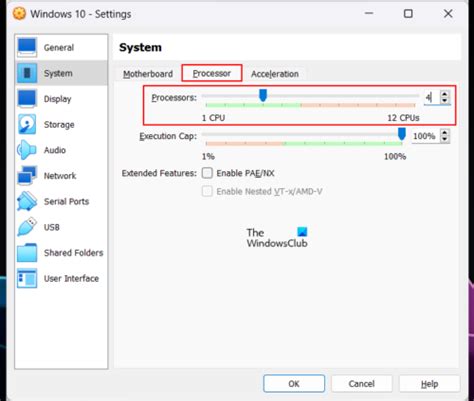The width and height of the screenshot is (474, 401).
Task: Toggle Enable Nested VT-x/AMD-V checkbox
Action: coord(207,191)
